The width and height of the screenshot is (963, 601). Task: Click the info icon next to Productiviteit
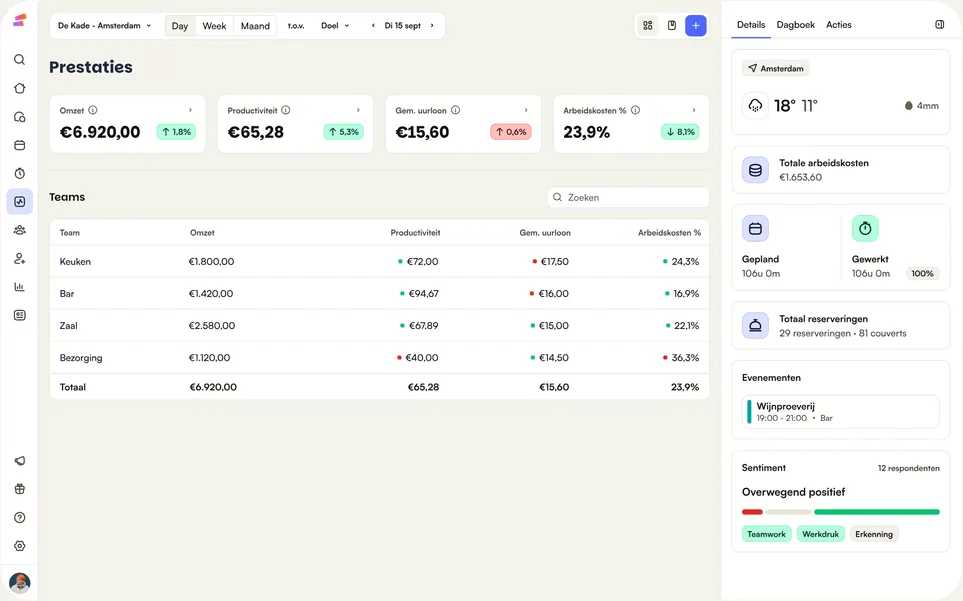coord(286,110)
